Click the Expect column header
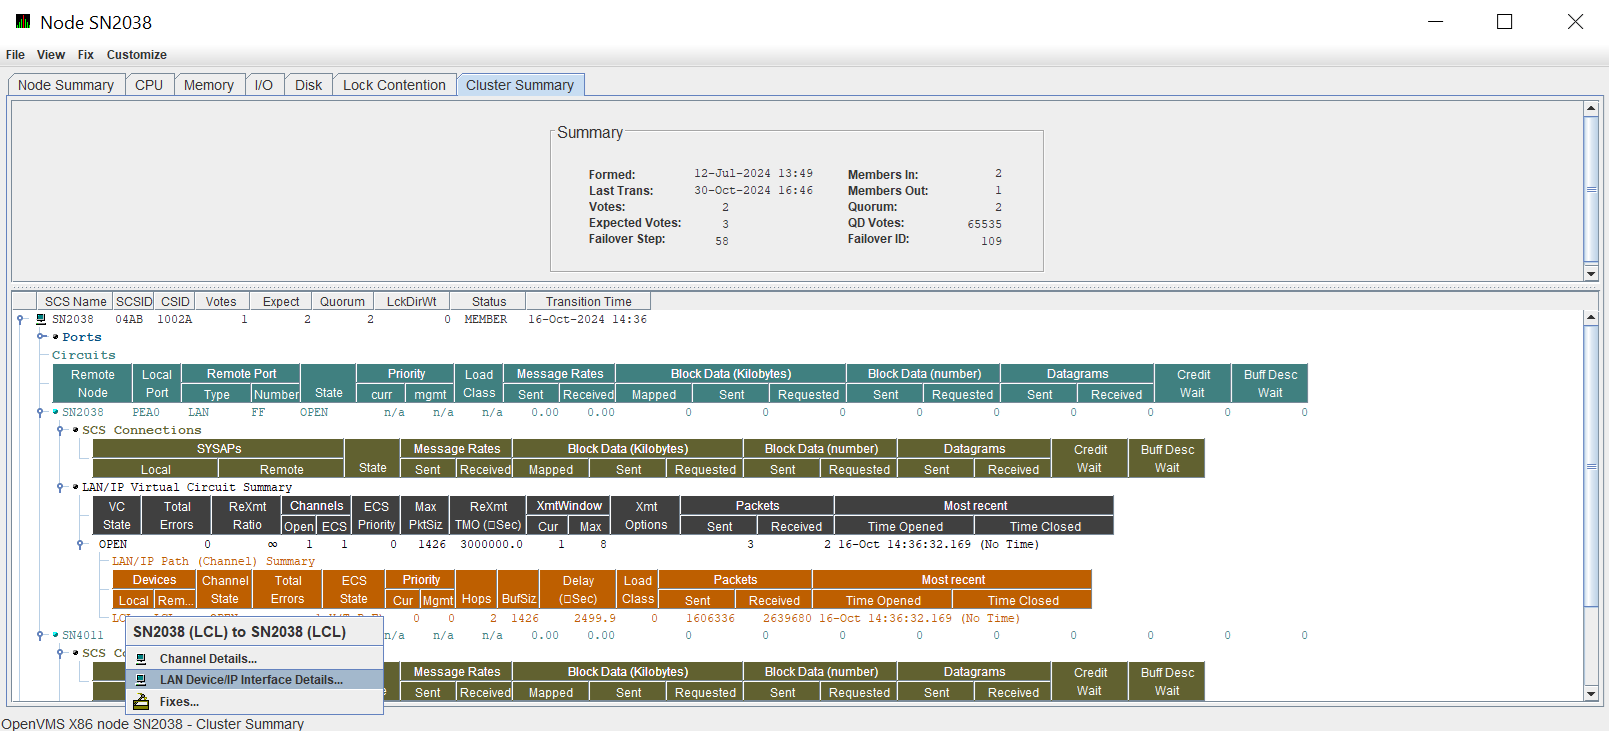The image size is (1609, 731). [x=281, y=301]
